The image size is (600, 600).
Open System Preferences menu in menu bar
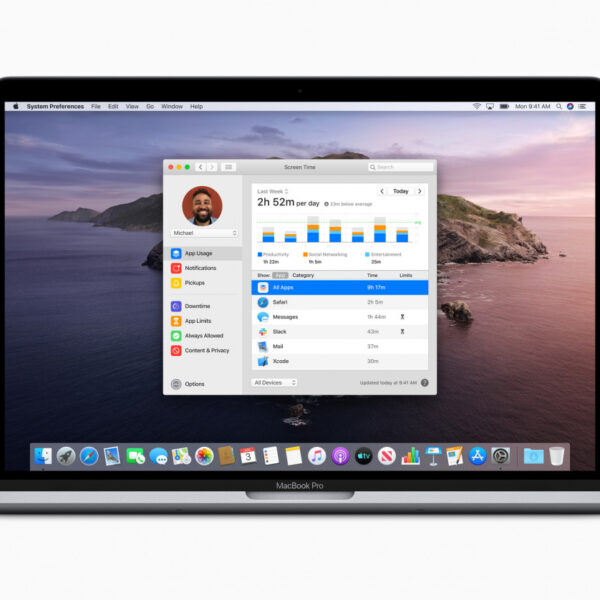pyautogui.click(x=55, y=106)
